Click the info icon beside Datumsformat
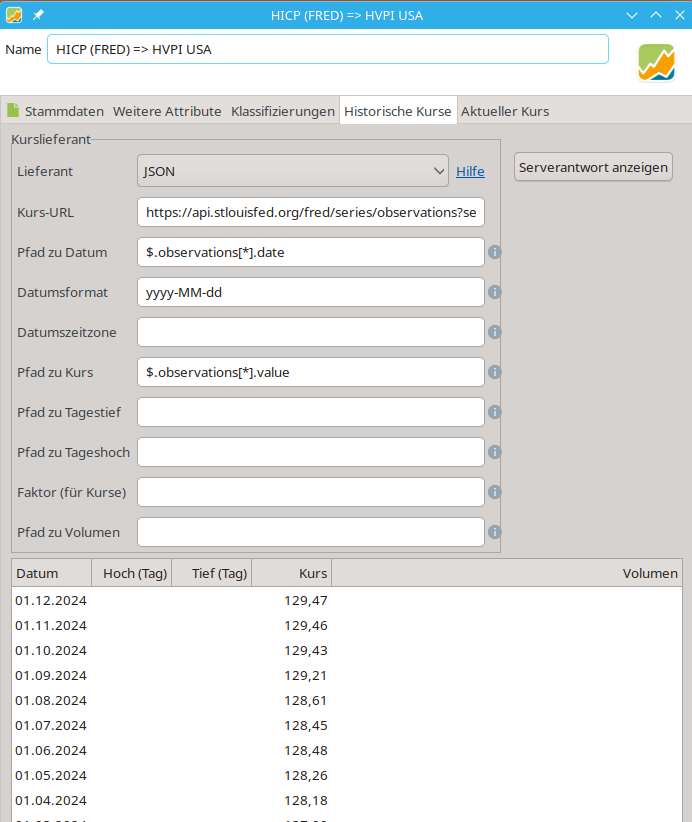This screenshot has width=692, height=822. coord(494,292)
